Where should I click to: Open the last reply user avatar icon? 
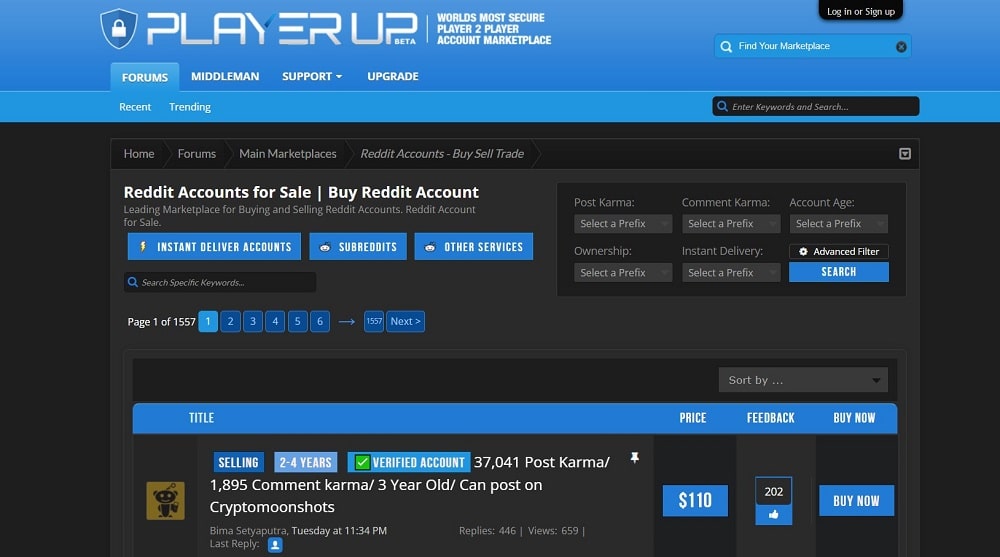275,545
